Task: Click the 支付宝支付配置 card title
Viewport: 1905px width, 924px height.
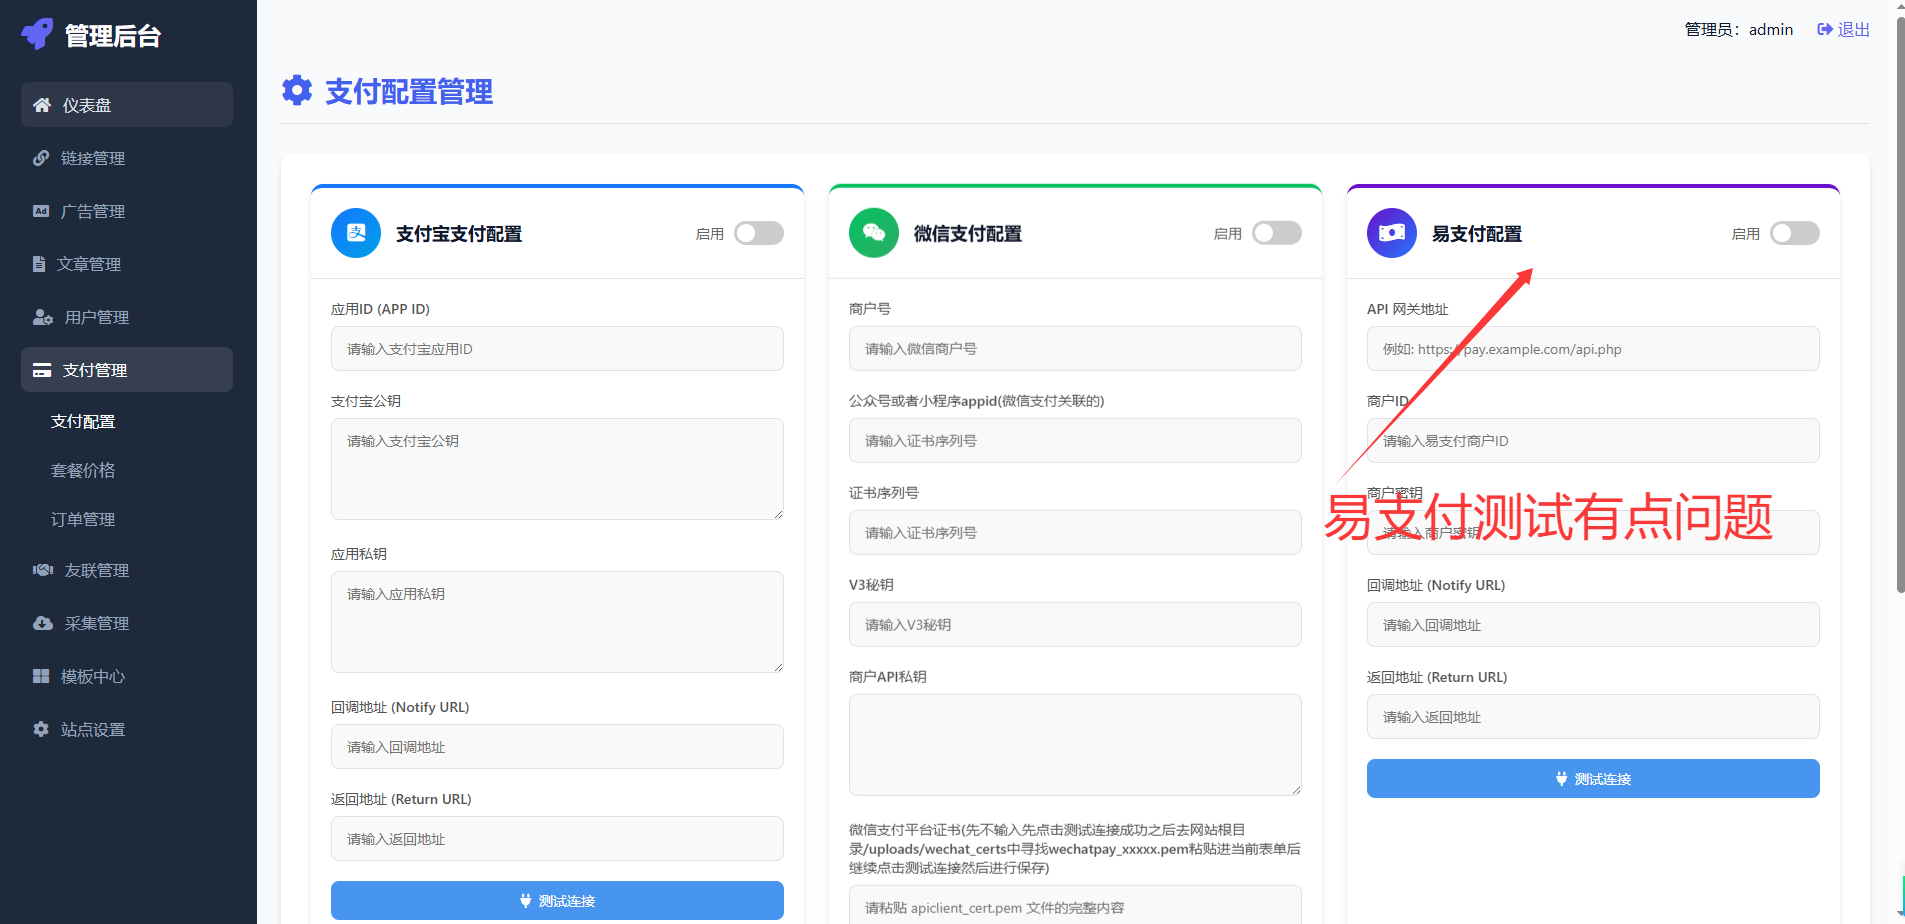Action: coord(459,234)
